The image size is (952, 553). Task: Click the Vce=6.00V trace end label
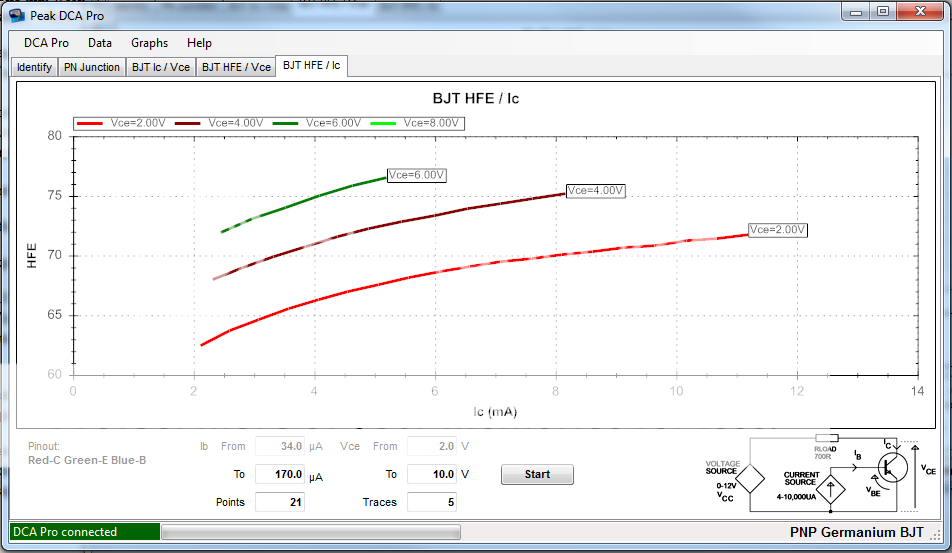416,175
